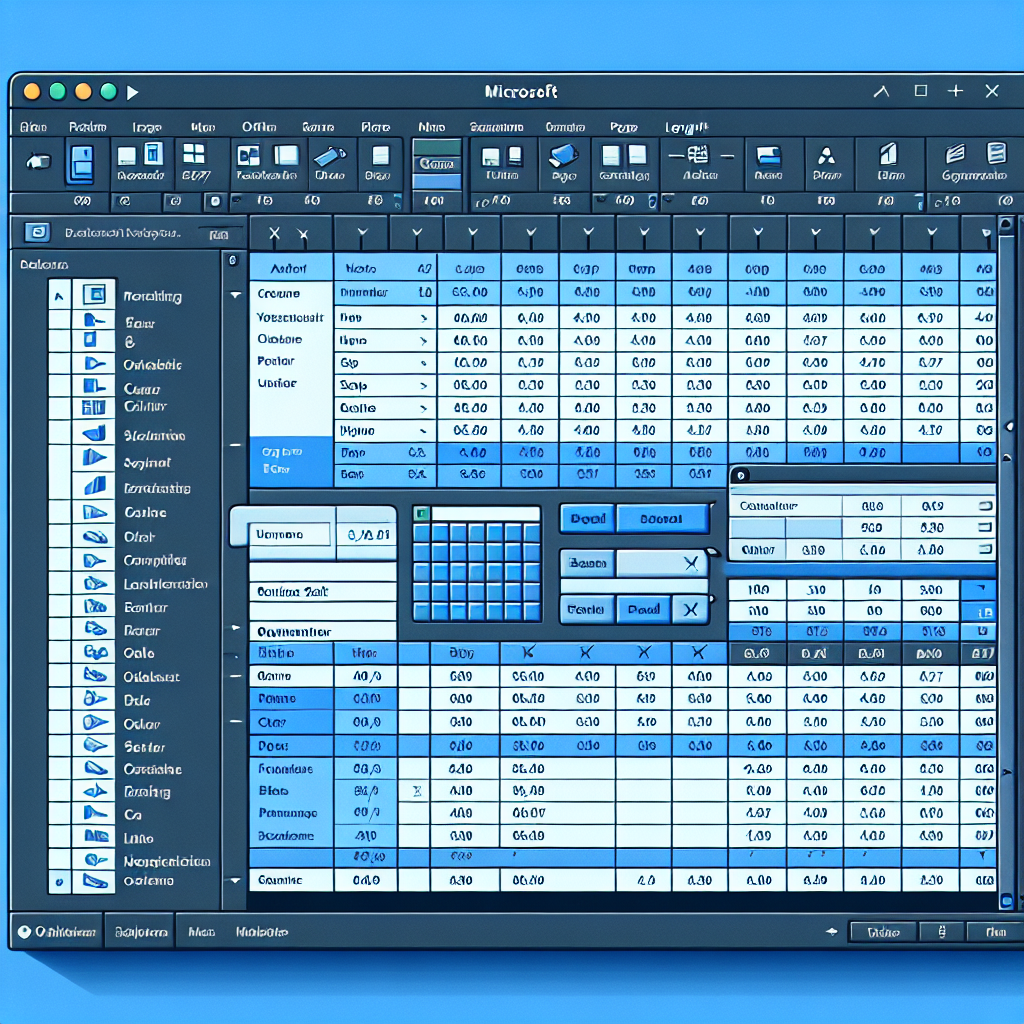Open the Office menu in the menu bar
This screenshot has width=1024, height=1024.
pyautogui.click(x=258, y=127)
